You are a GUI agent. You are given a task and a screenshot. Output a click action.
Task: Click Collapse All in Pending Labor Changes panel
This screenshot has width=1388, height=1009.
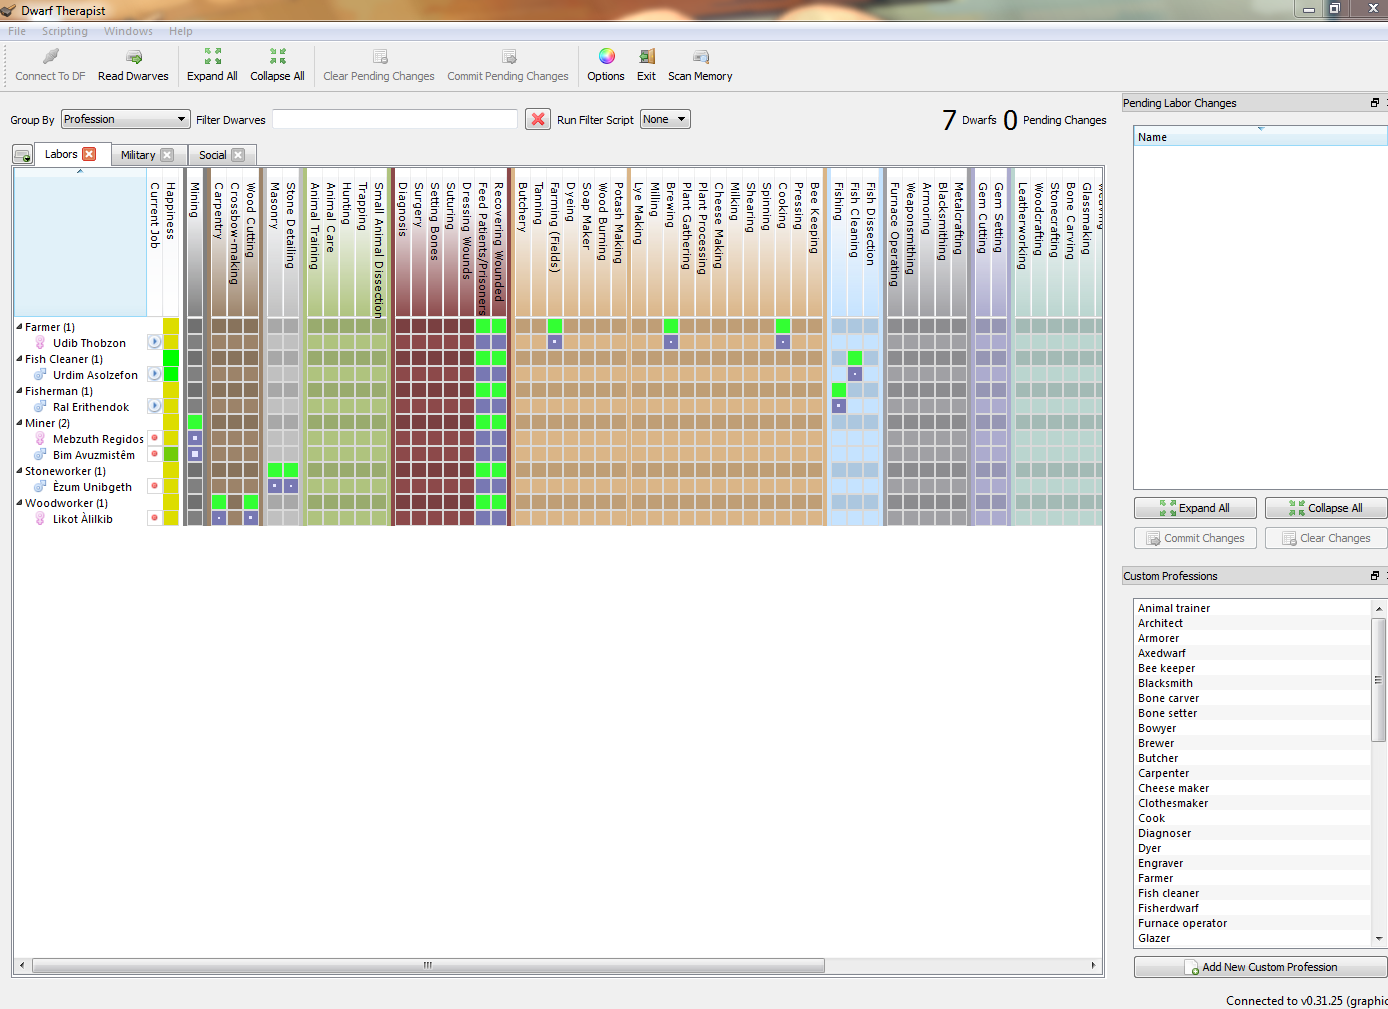(x=1326, y=508)
